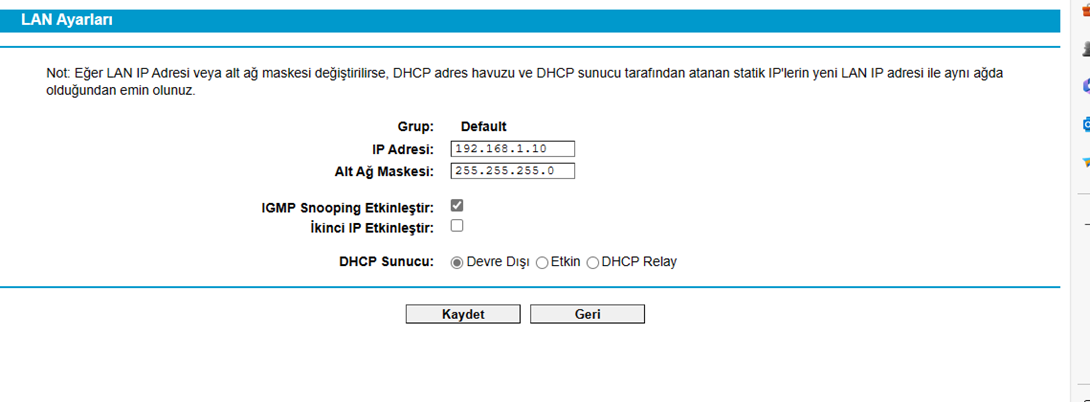Click the Default group value
1090x402 pixels.
(484, 127)
